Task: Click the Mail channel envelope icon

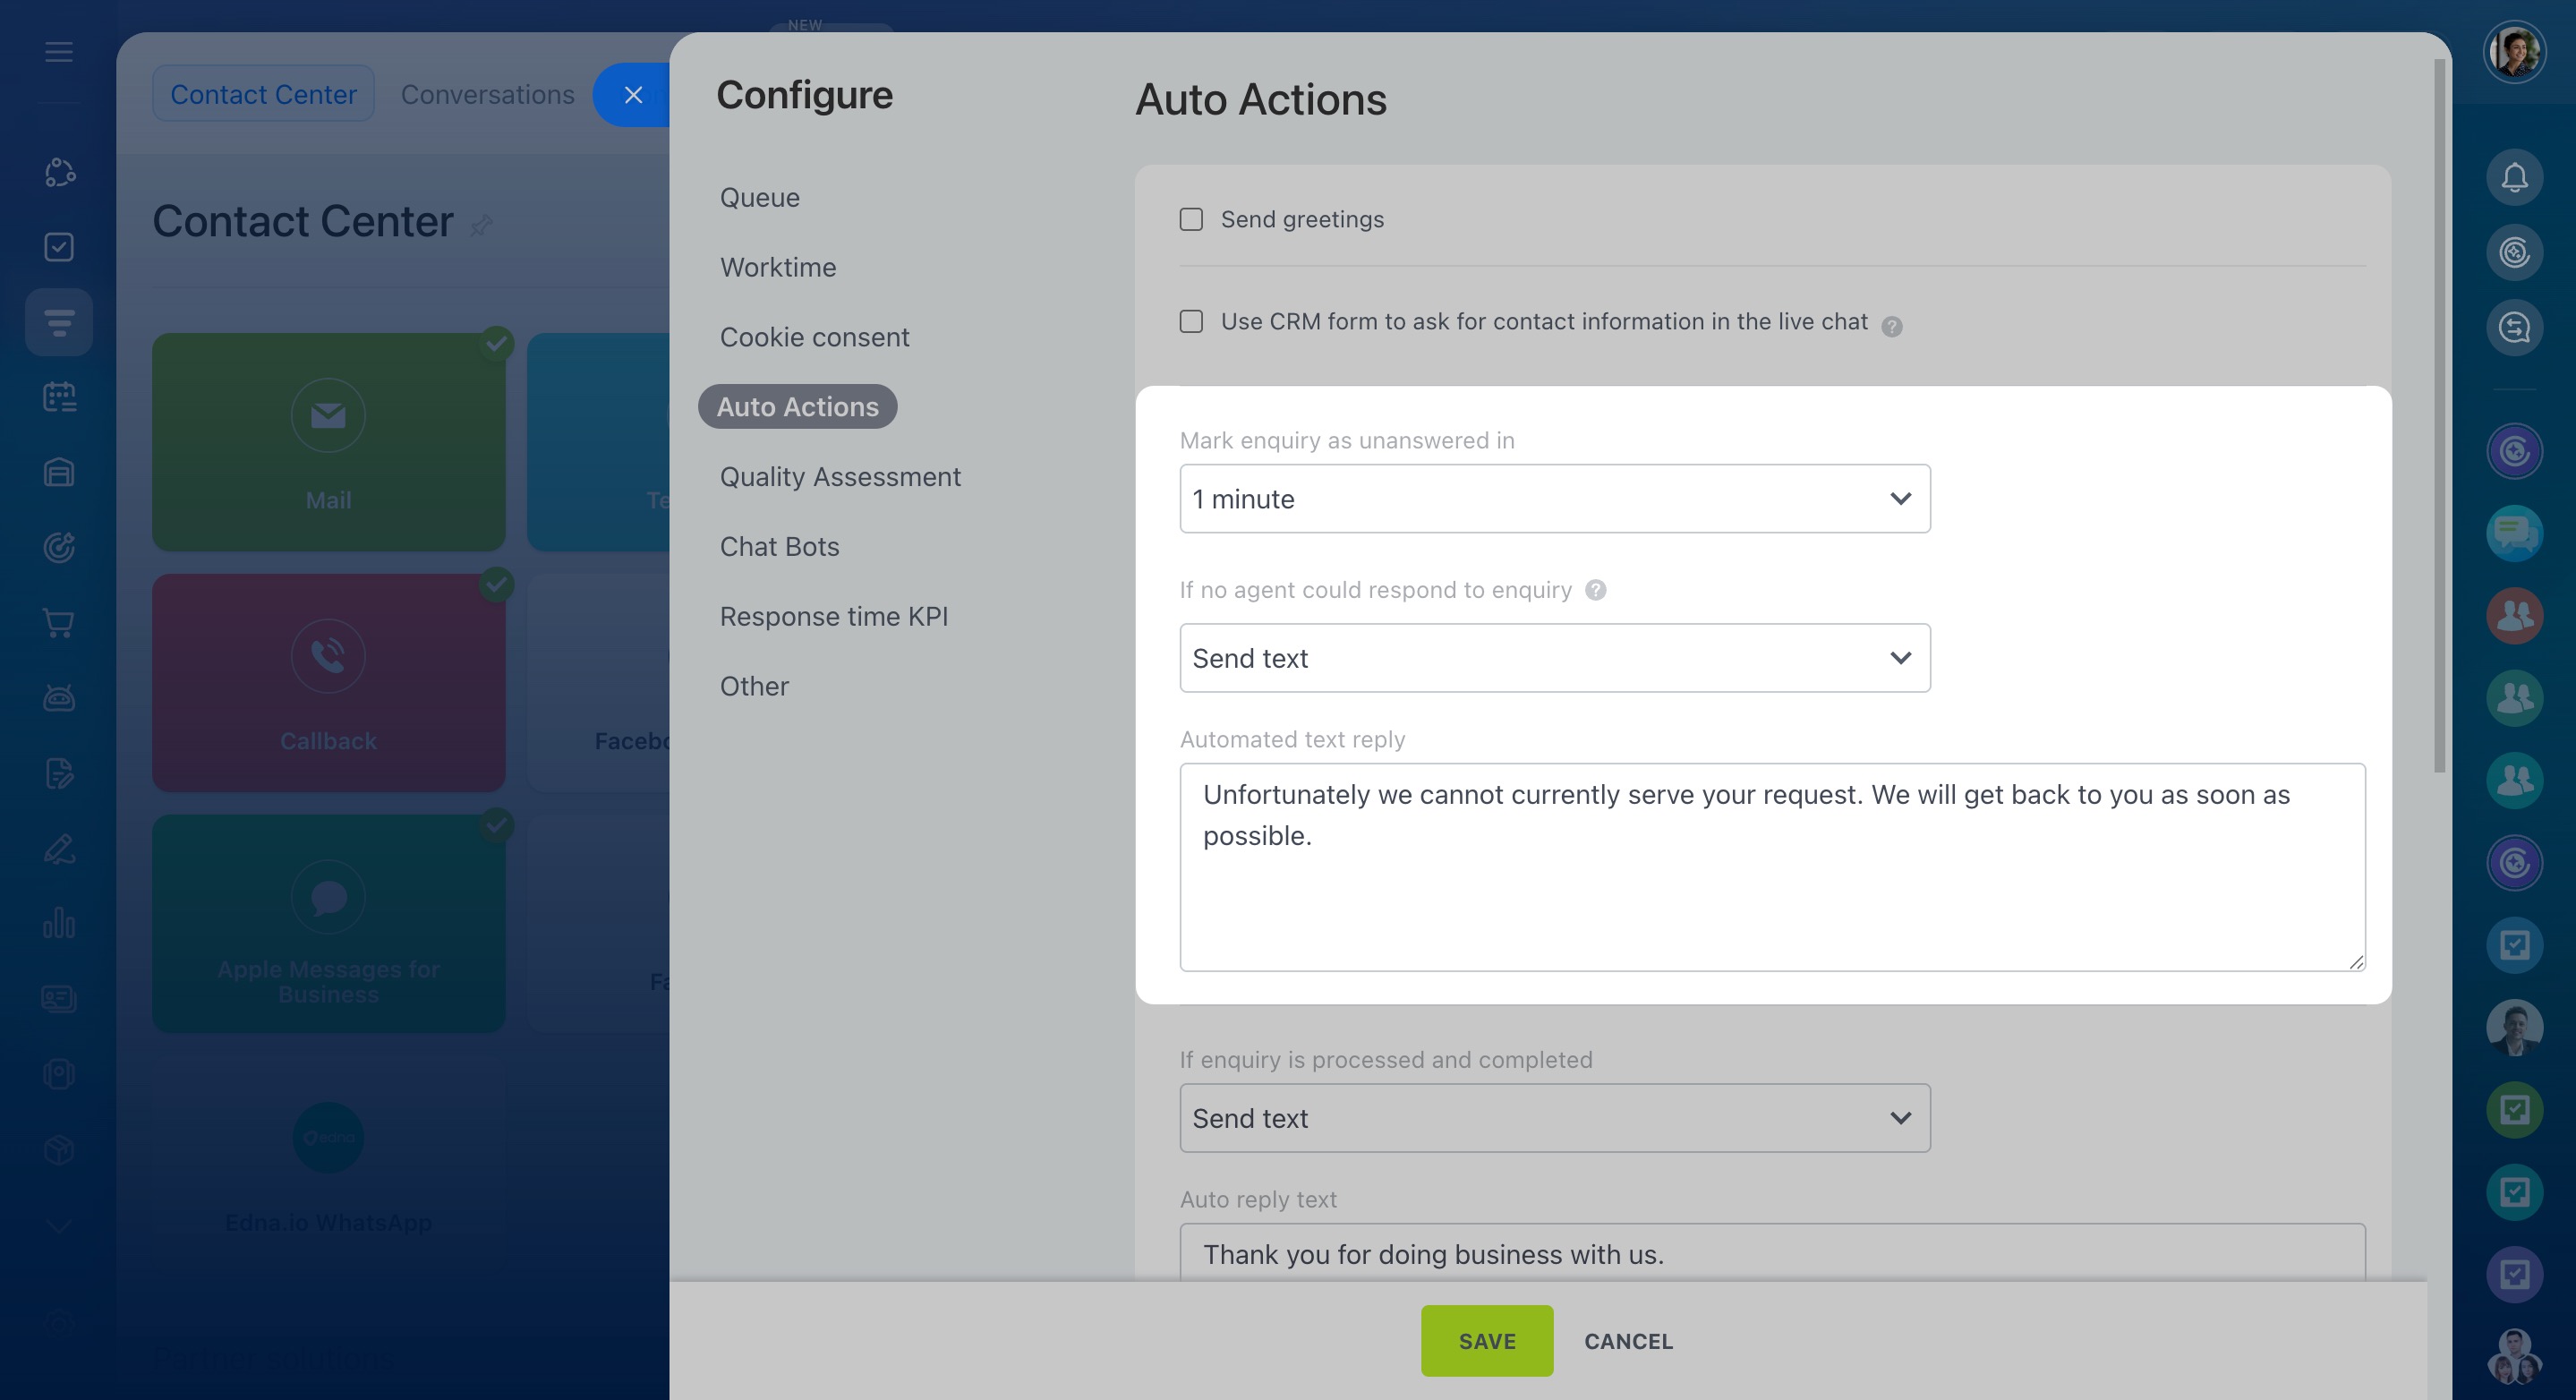Action: click(x=328, y=415)
